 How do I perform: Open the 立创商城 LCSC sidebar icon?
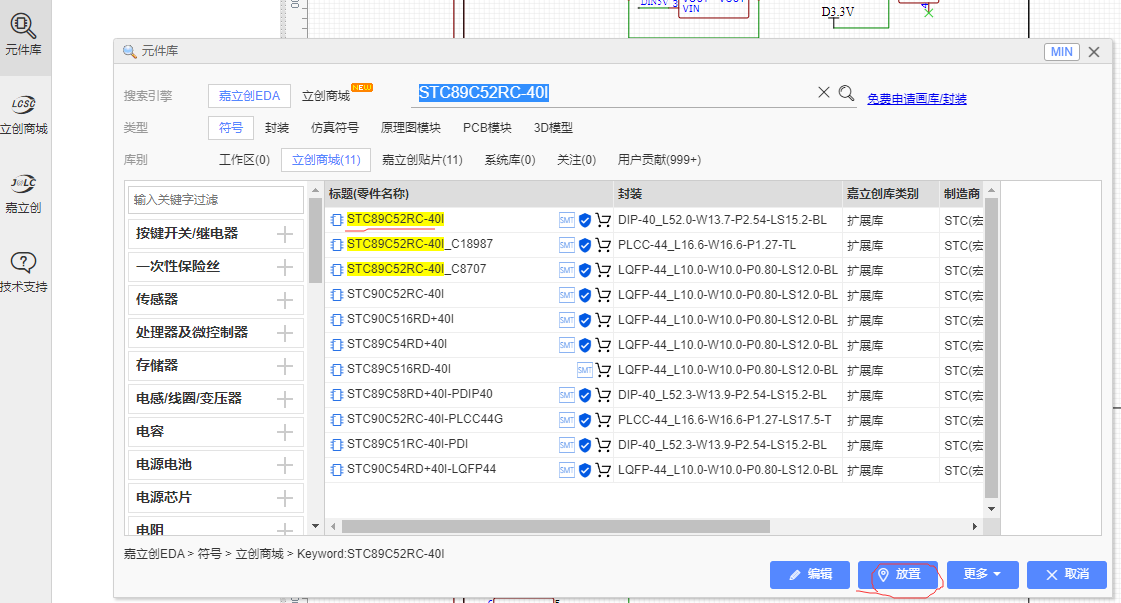(x=23, y=114)
